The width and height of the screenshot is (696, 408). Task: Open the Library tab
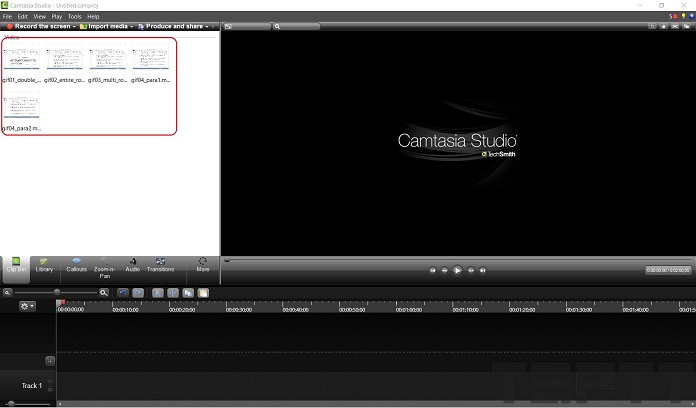tap(44, 265)
